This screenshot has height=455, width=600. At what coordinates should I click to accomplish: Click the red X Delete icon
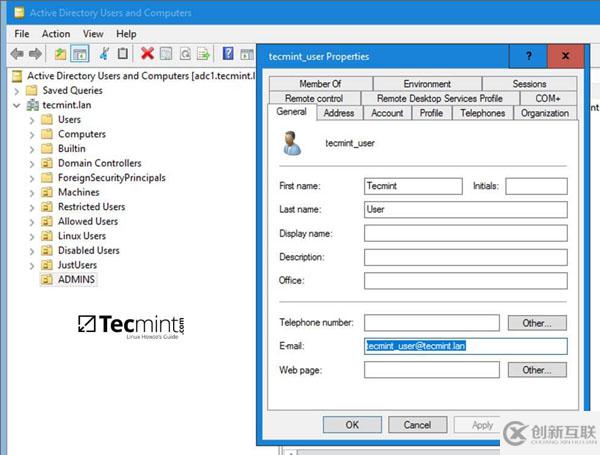coord(147,54)
